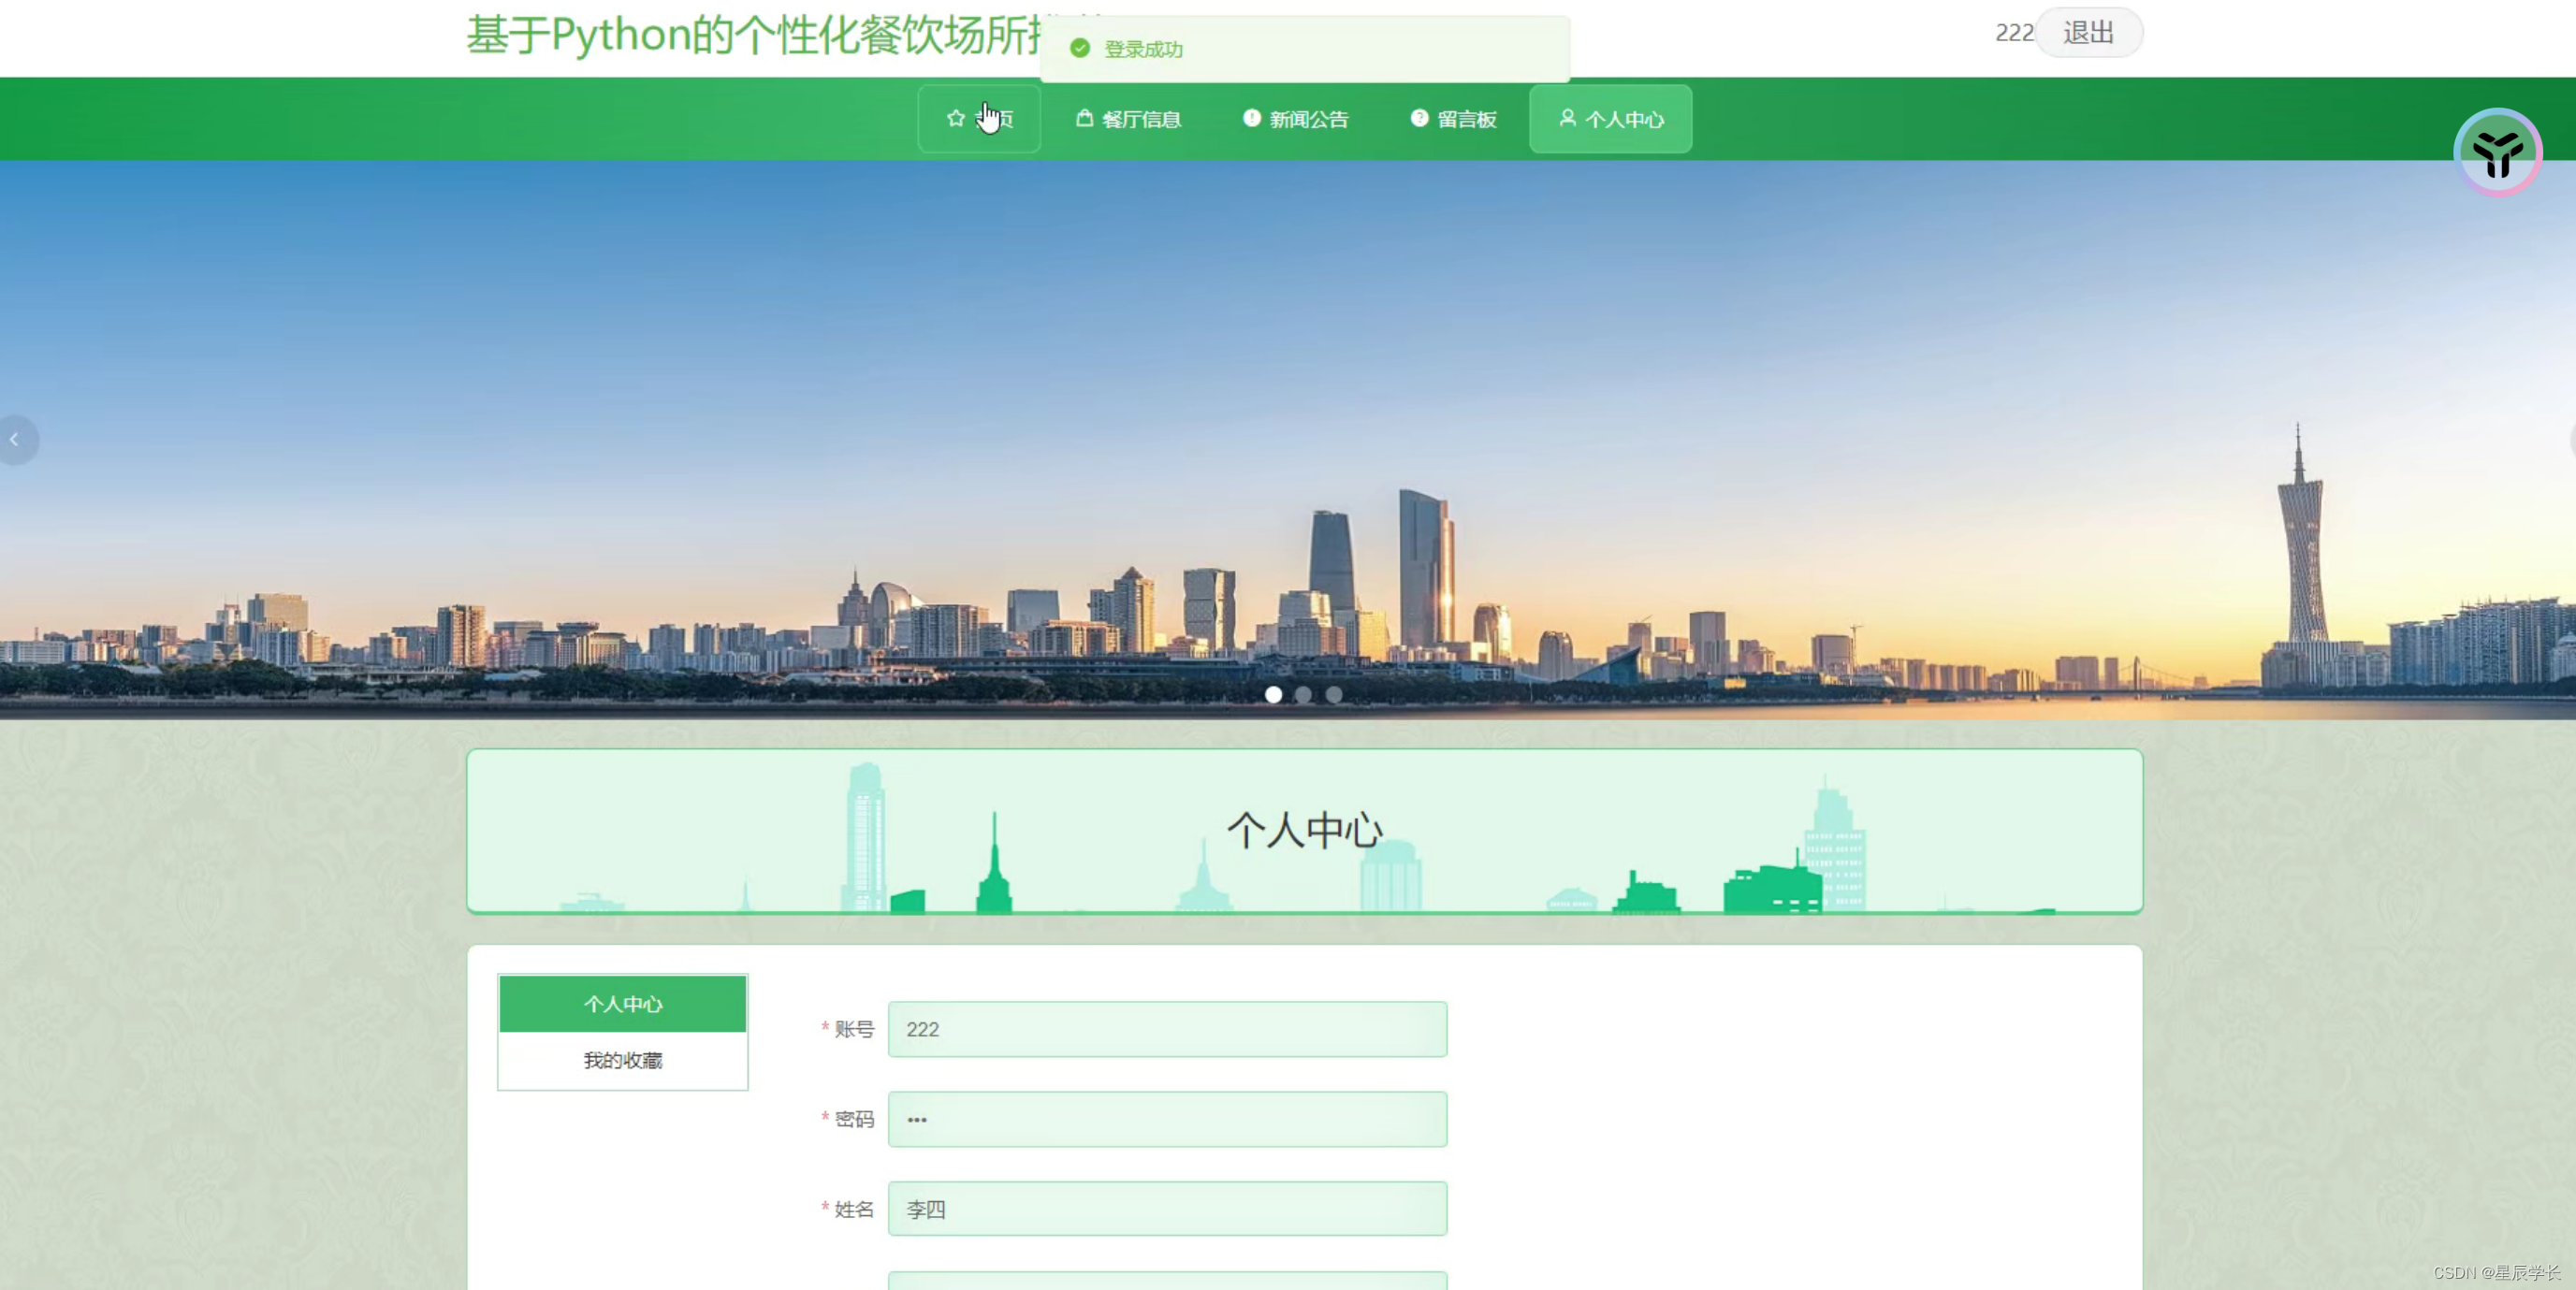Switch to the second carousel indicator dot
Image resolution: width=2576 pixels, height=1290 pixels.
point(1303,694)
